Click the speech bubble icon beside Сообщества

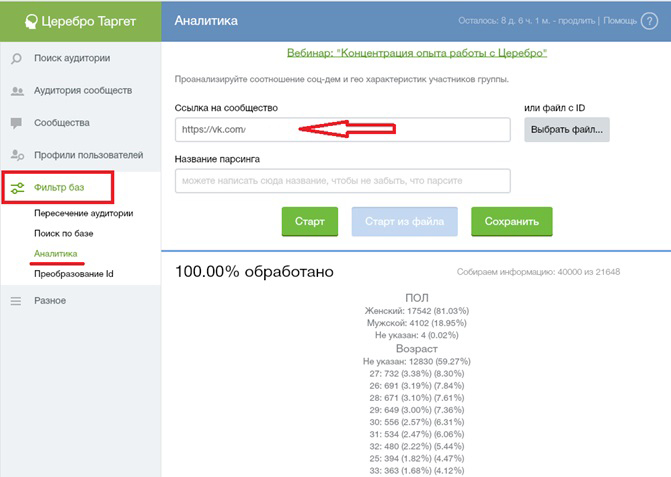16,123
